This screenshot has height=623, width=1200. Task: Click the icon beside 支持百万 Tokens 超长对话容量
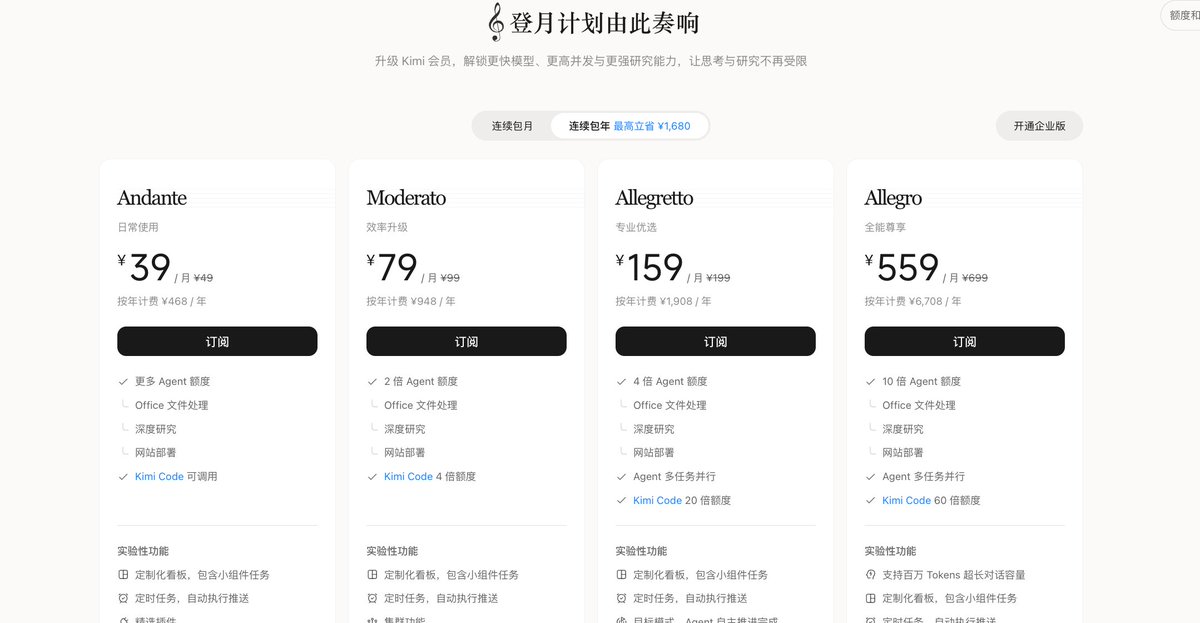(870, 575)
